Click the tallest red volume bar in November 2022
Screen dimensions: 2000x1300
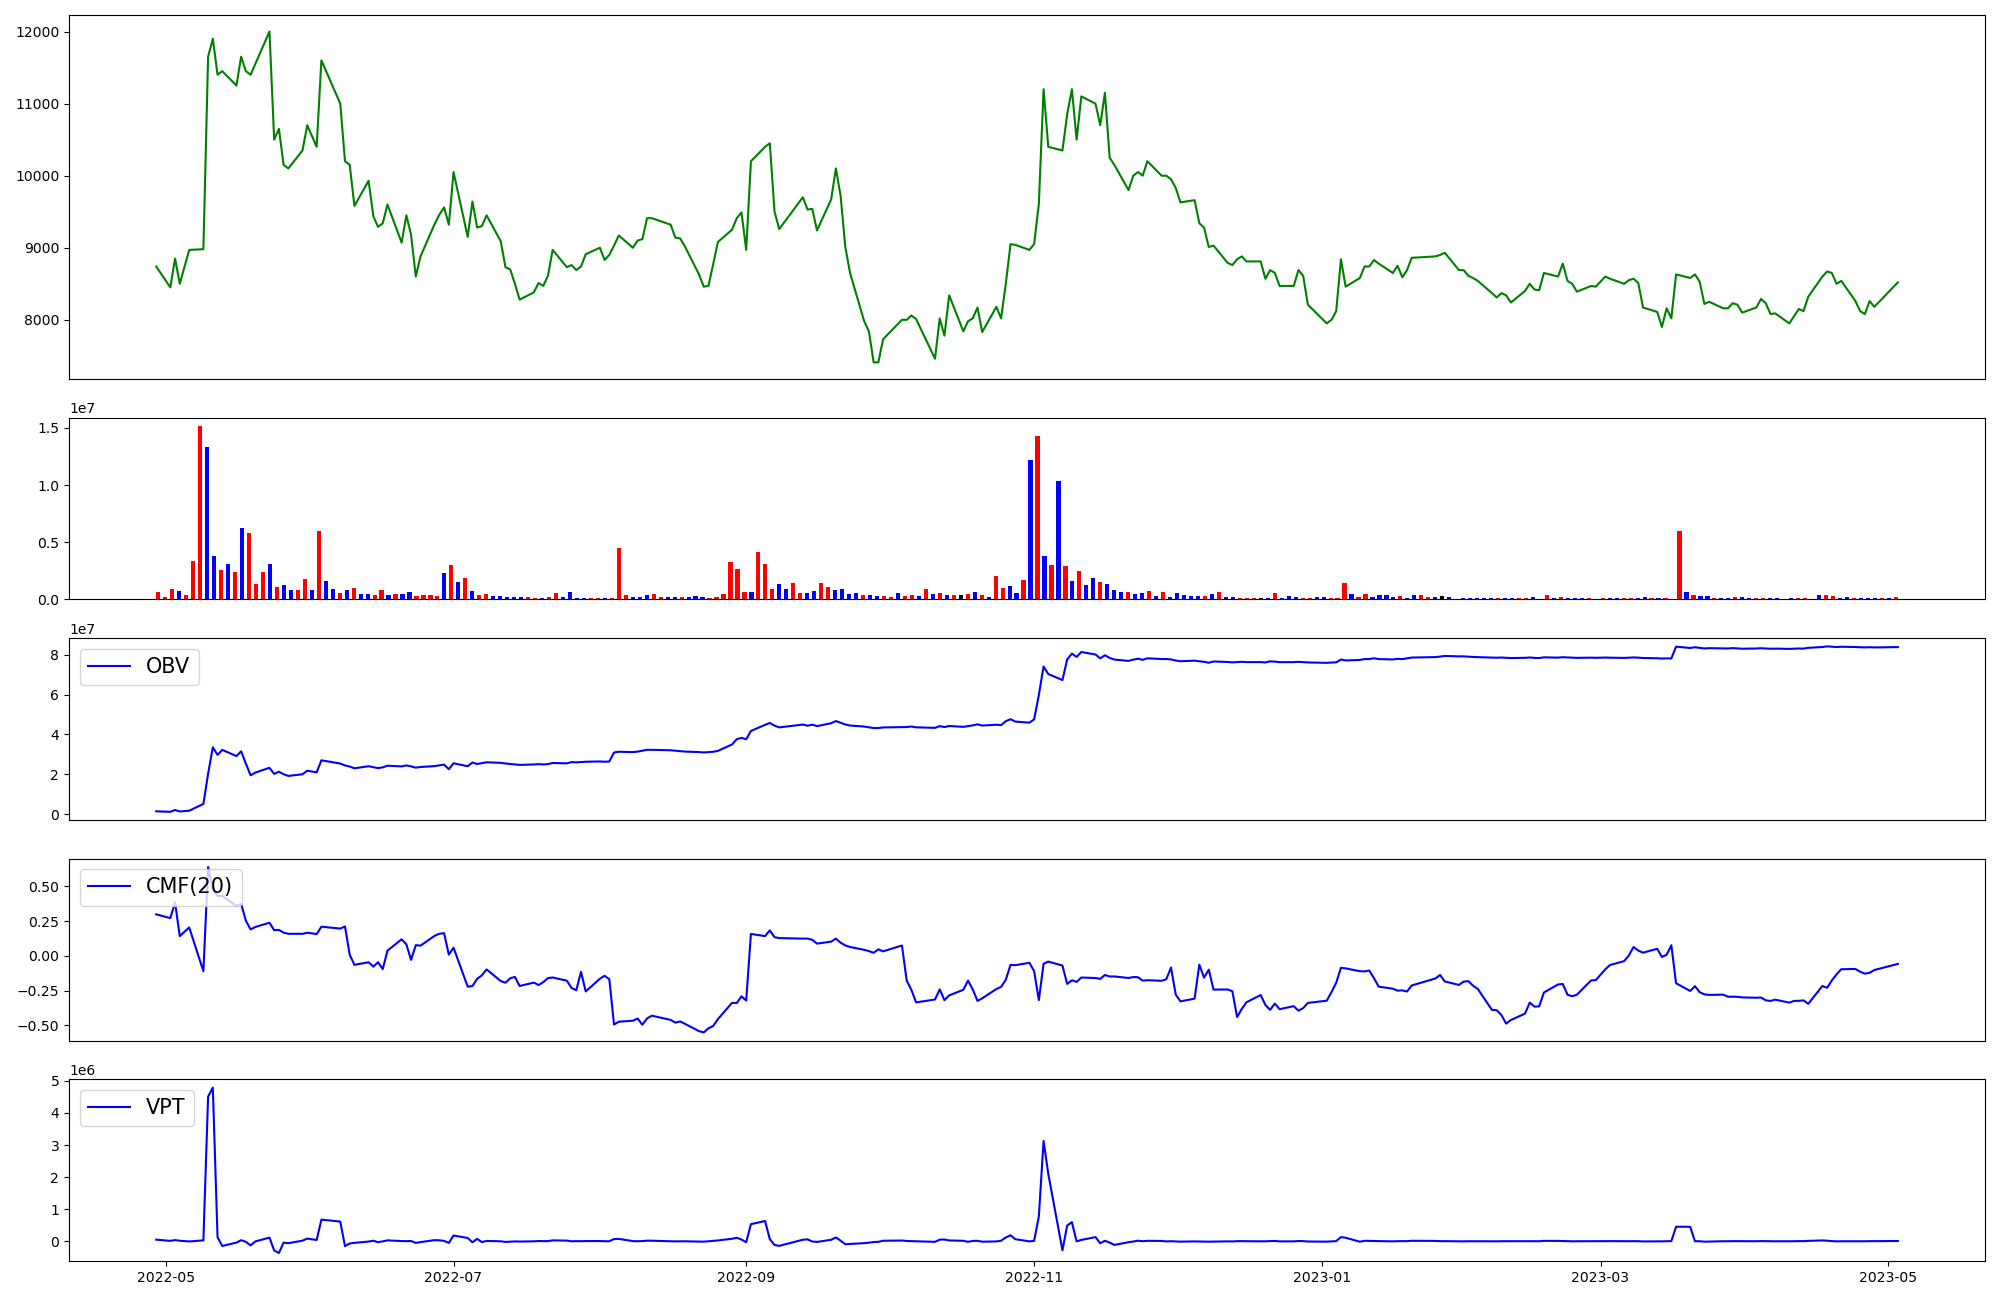[x=1038, y=517]
